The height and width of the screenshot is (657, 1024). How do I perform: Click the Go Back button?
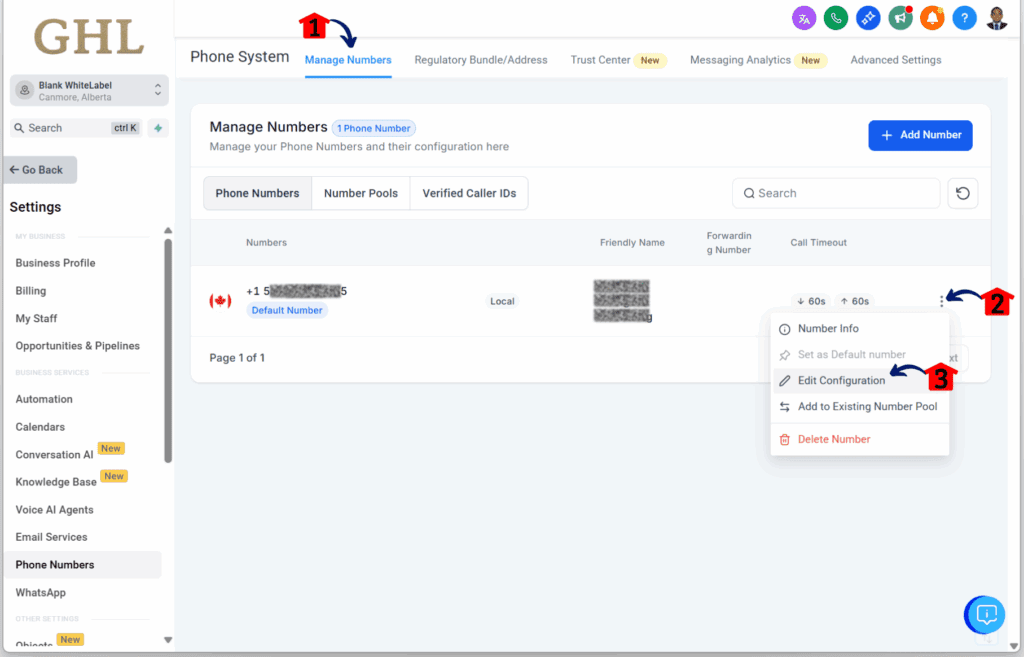[x=40, y=170]
